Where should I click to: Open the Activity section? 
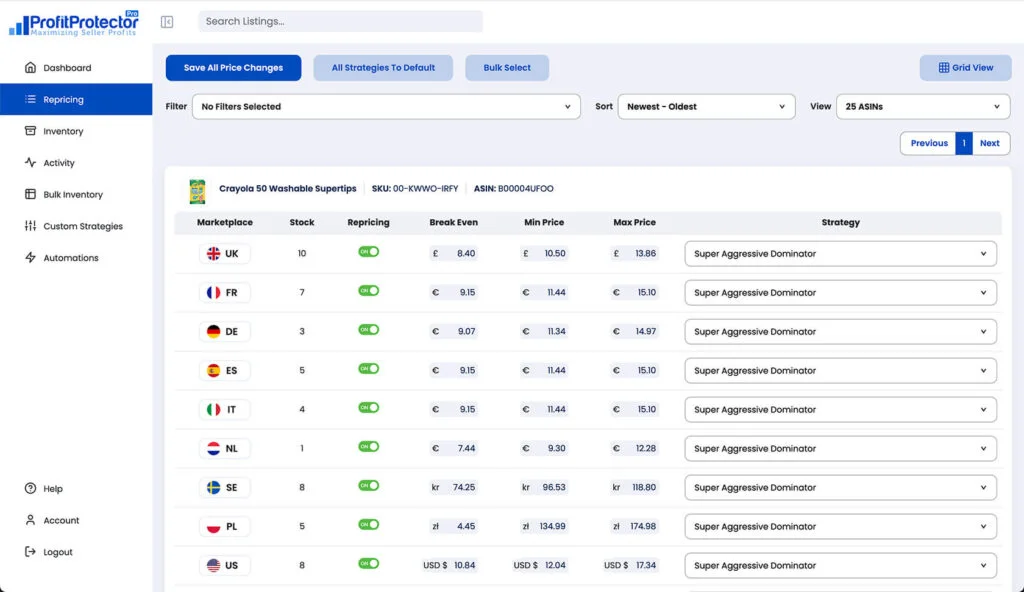58,162
